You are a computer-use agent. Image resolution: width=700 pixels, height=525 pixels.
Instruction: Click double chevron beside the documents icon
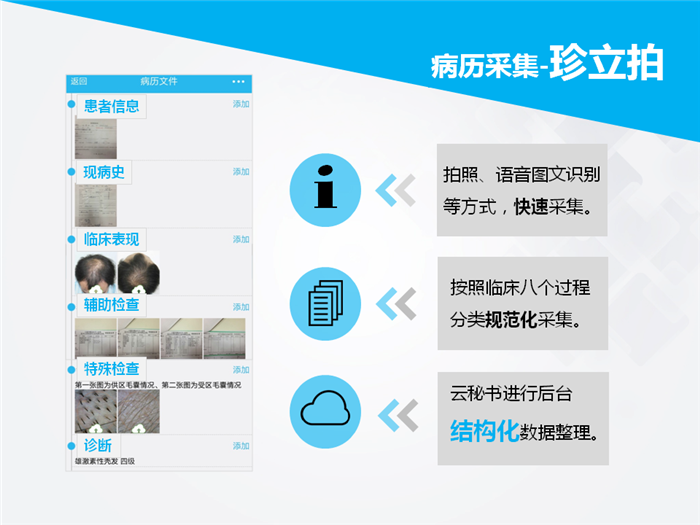coord(395,300)
